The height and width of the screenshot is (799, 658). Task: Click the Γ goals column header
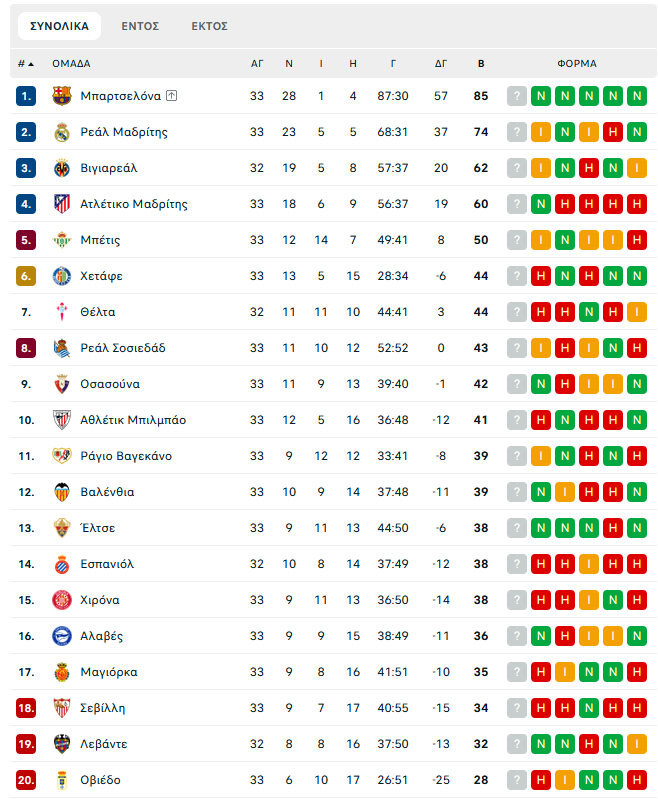[393, 63]
